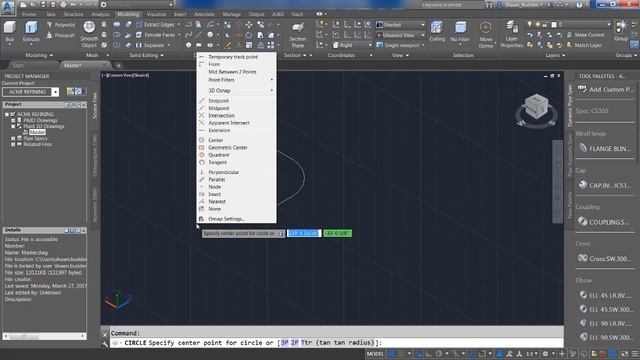Select ELL 45 LR BV palette tool
This screenshot has height=360, width=640.
606,295
